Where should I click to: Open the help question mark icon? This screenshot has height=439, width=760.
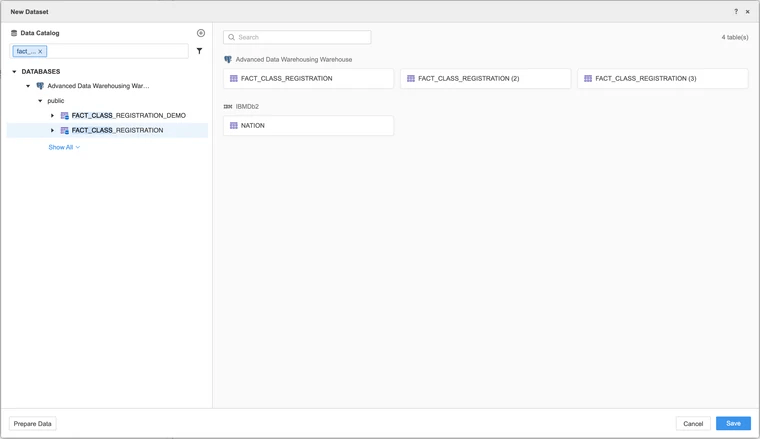736,12
